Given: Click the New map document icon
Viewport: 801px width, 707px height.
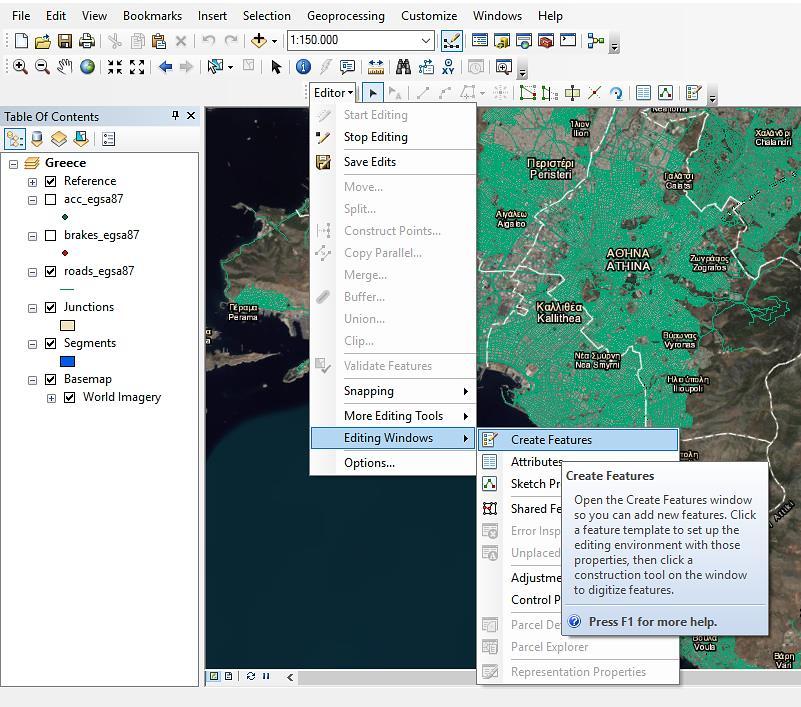Looking at the screenshot, I should tap(21, 40).
